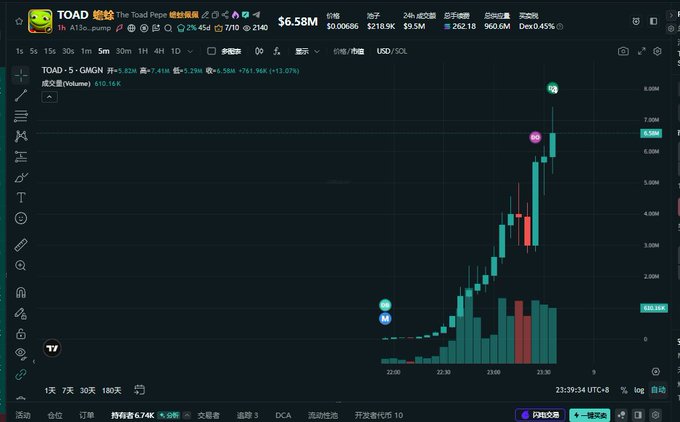Click the magnifier search icon under token name
This screenshot has height=422, width=680.
pos(168,28)
